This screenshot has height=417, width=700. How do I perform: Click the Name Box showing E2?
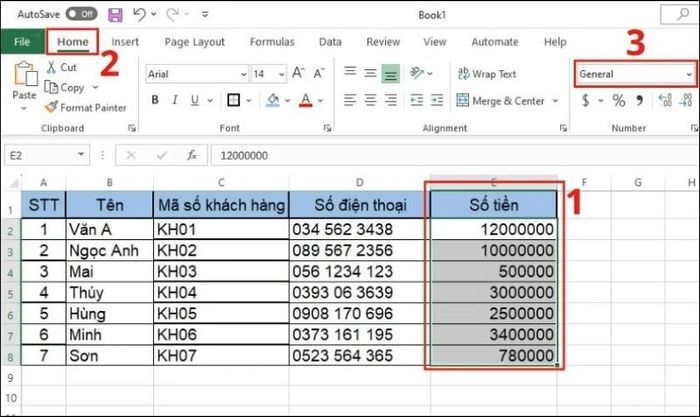click(x=47, y=155)
